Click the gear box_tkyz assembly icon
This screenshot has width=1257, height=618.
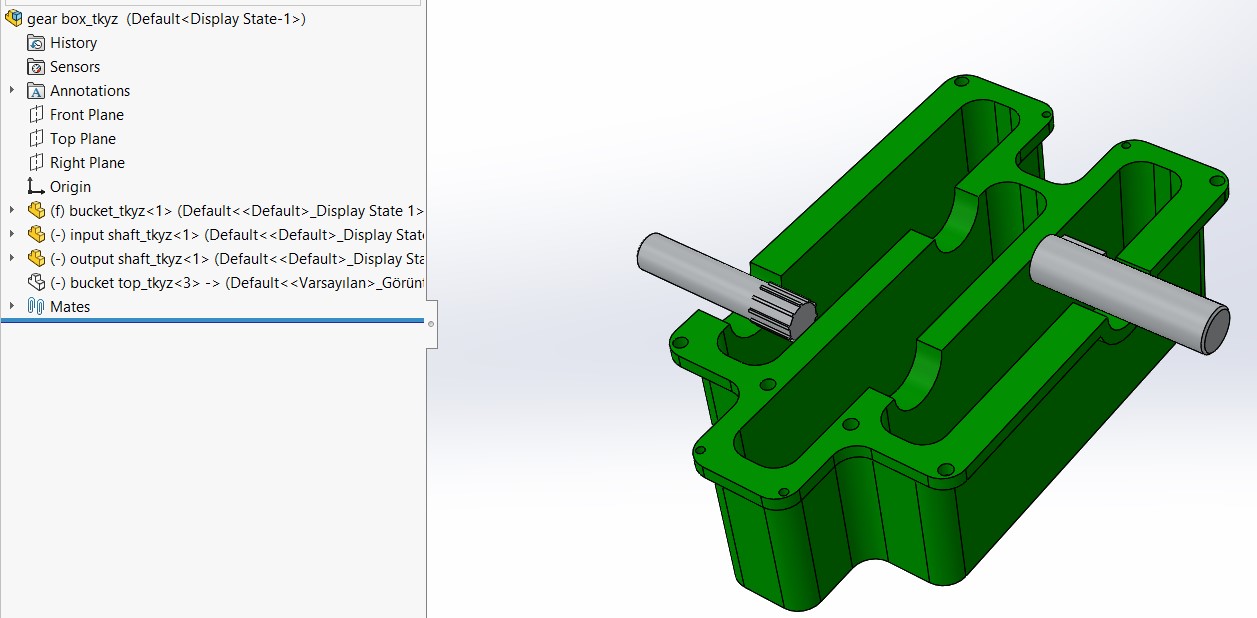pyautogui.click(x=13, y=18)
